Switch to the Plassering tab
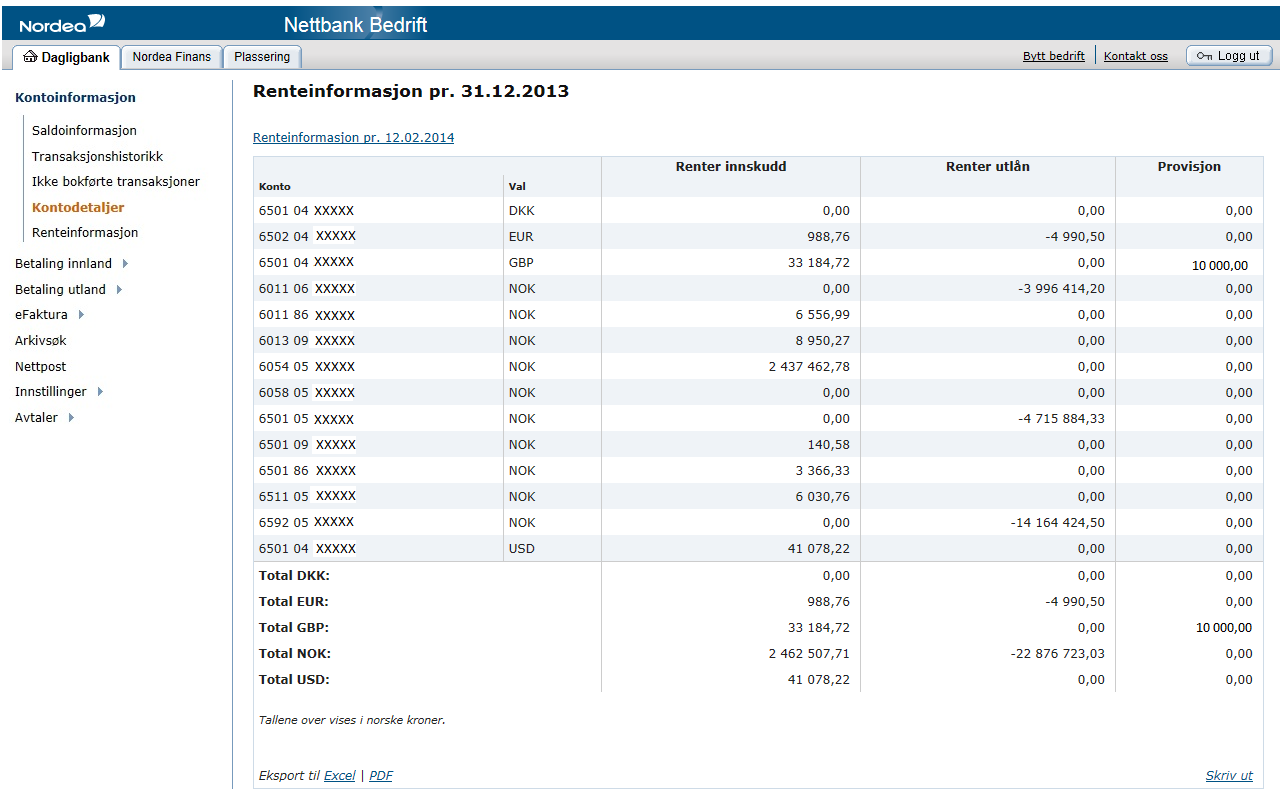Screen dimensions: 1280x789 (x=262, y=57)
